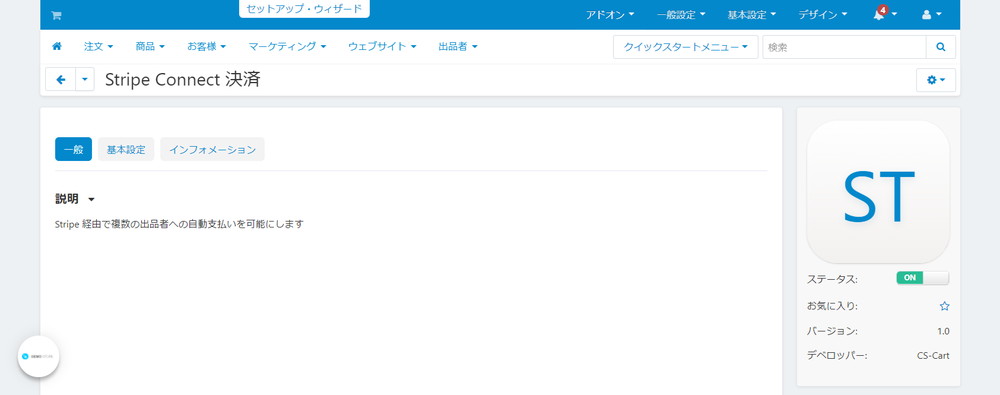Open the demo store floating badge

click(38, 356)
